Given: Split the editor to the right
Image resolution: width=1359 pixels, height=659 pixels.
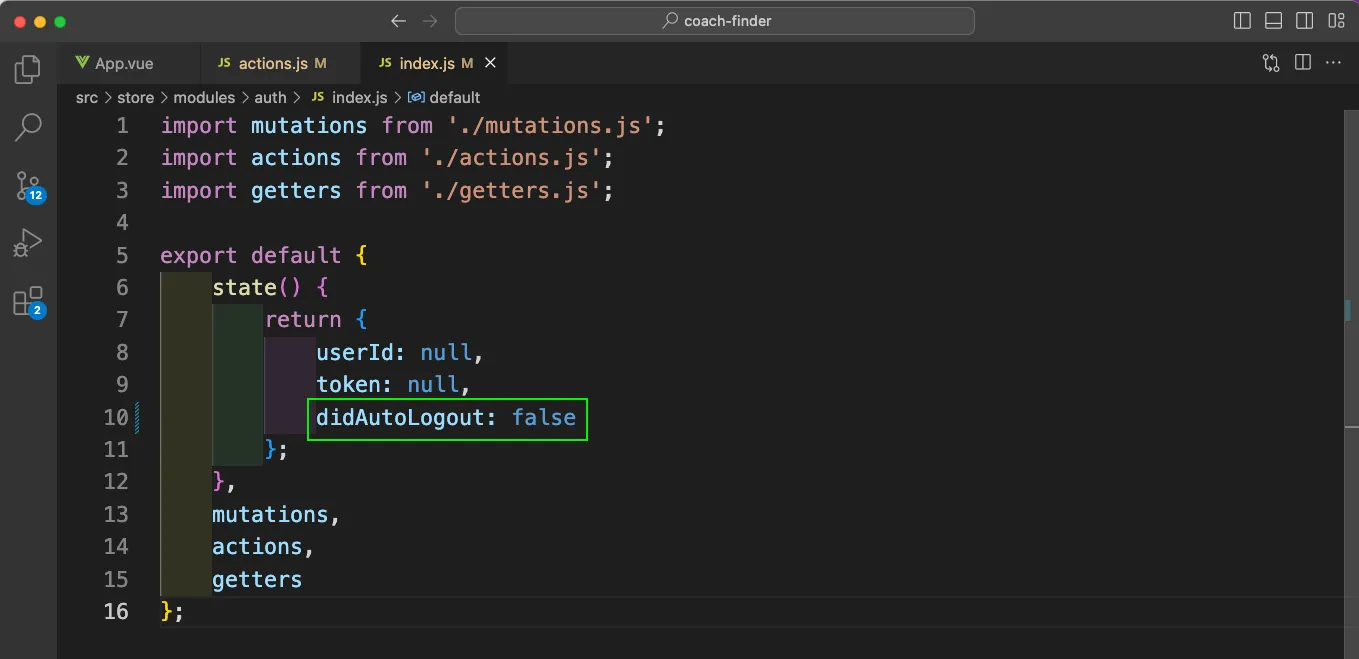Looking at the screenshot, I should pos(1303,63).
